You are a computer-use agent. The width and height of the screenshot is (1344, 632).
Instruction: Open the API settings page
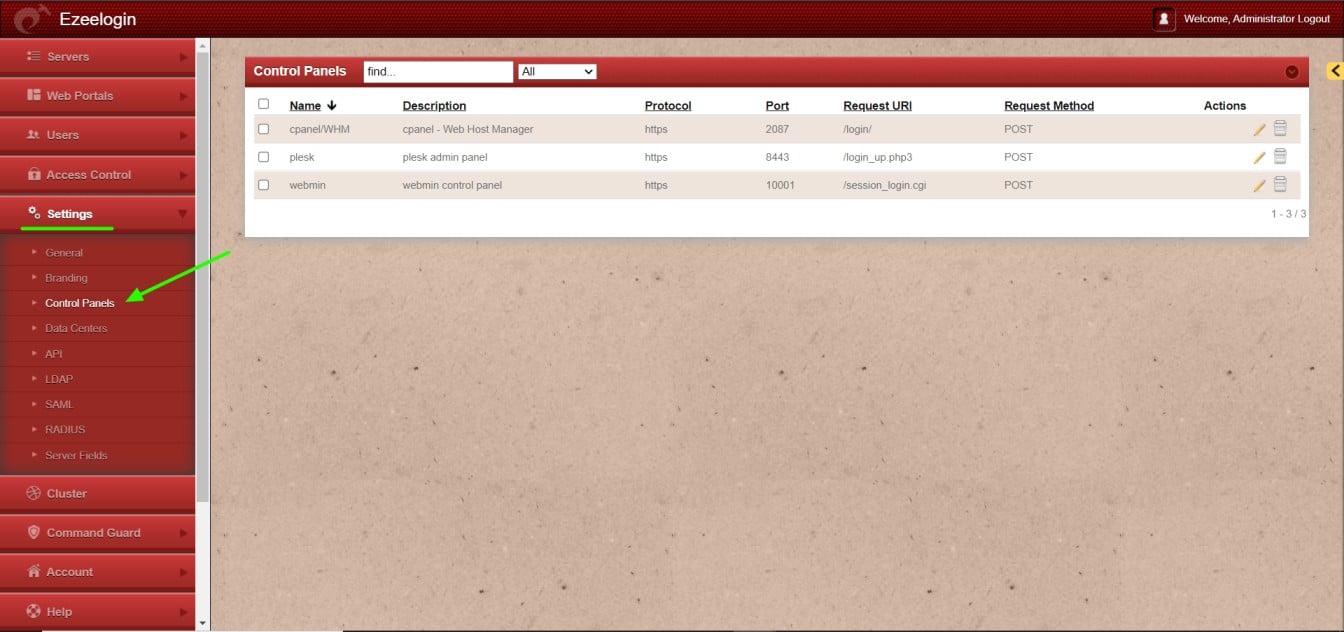(54, 354)
